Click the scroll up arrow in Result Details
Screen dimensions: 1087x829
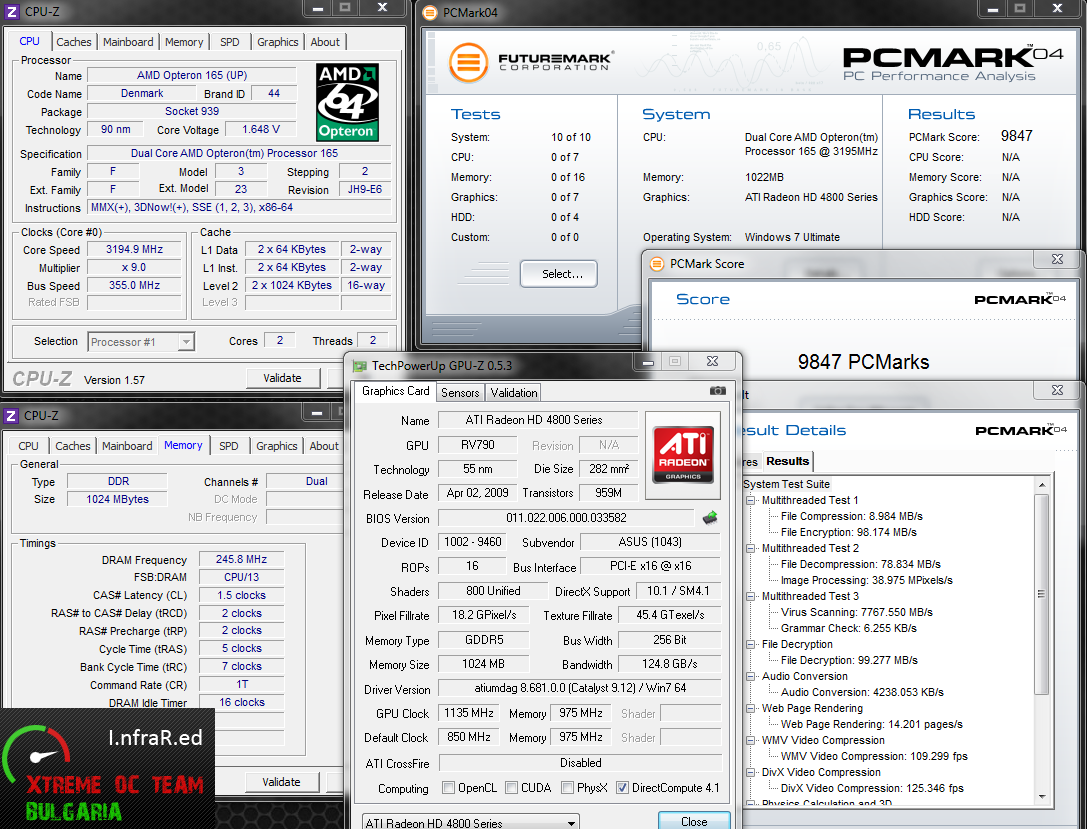click(x=1041, y=485)
